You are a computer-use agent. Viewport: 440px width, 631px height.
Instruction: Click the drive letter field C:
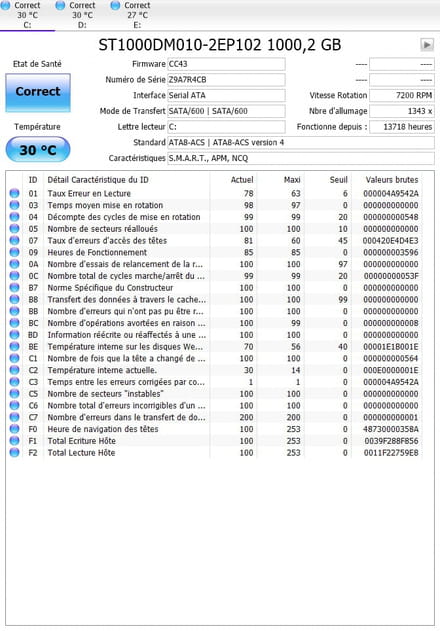[226, 127]
